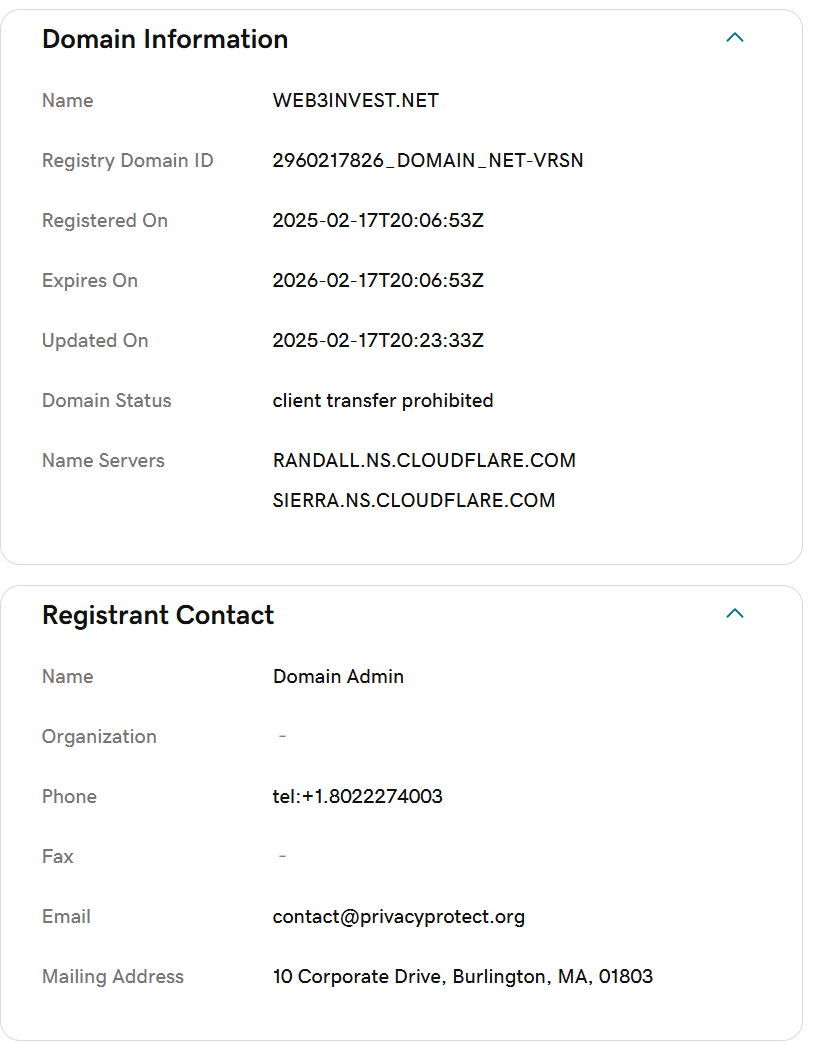Viewport: 815px width, 1045px height.
Task: Click the Registered On timestamp
Action: tap(378, 221)
